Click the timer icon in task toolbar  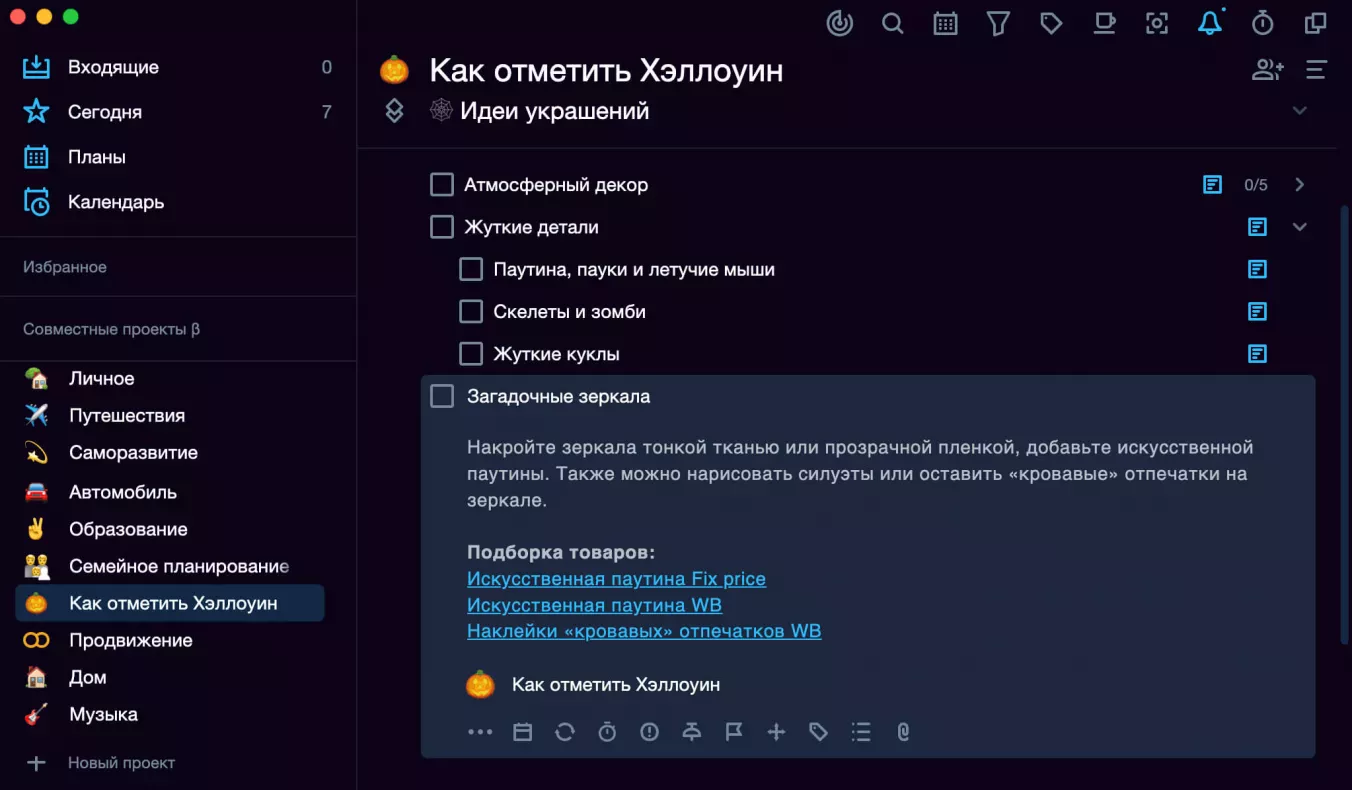point(607,732)
